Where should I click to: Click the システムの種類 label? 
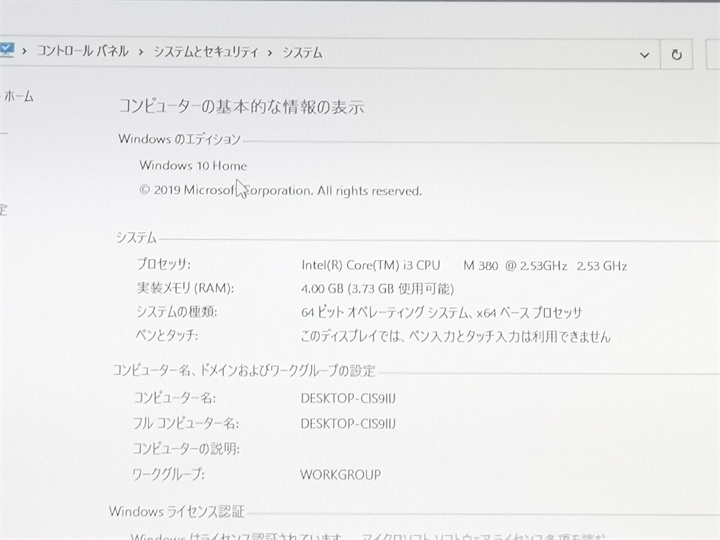176,312
